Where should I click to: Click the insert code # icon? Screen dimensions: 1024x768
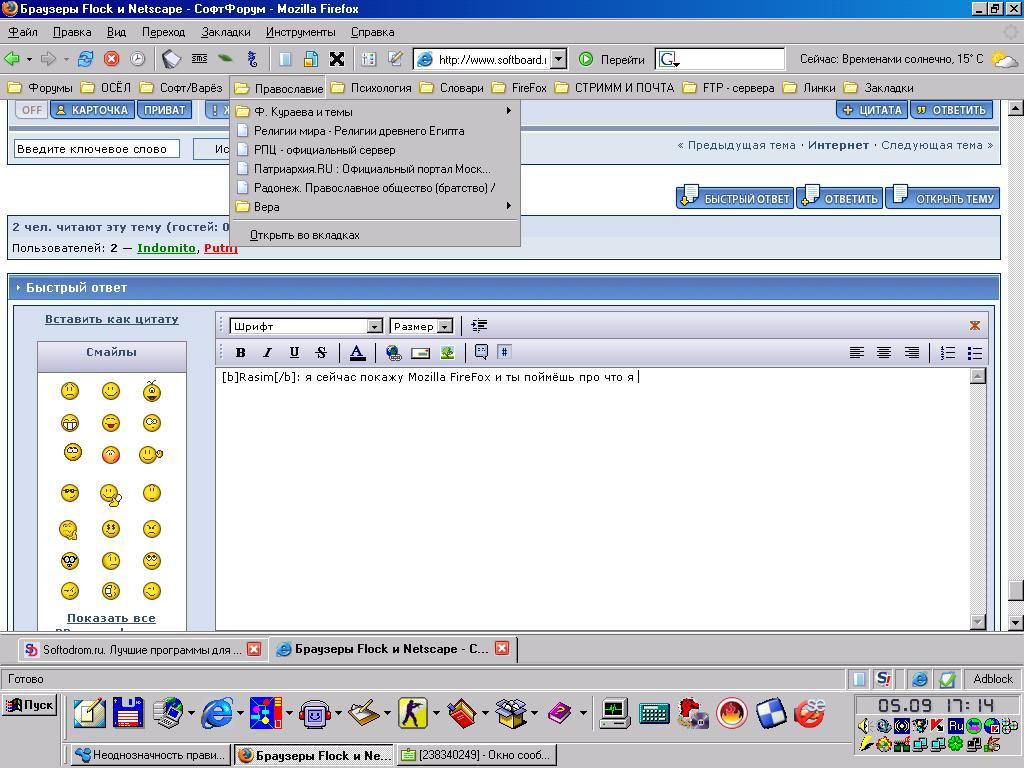504,352
